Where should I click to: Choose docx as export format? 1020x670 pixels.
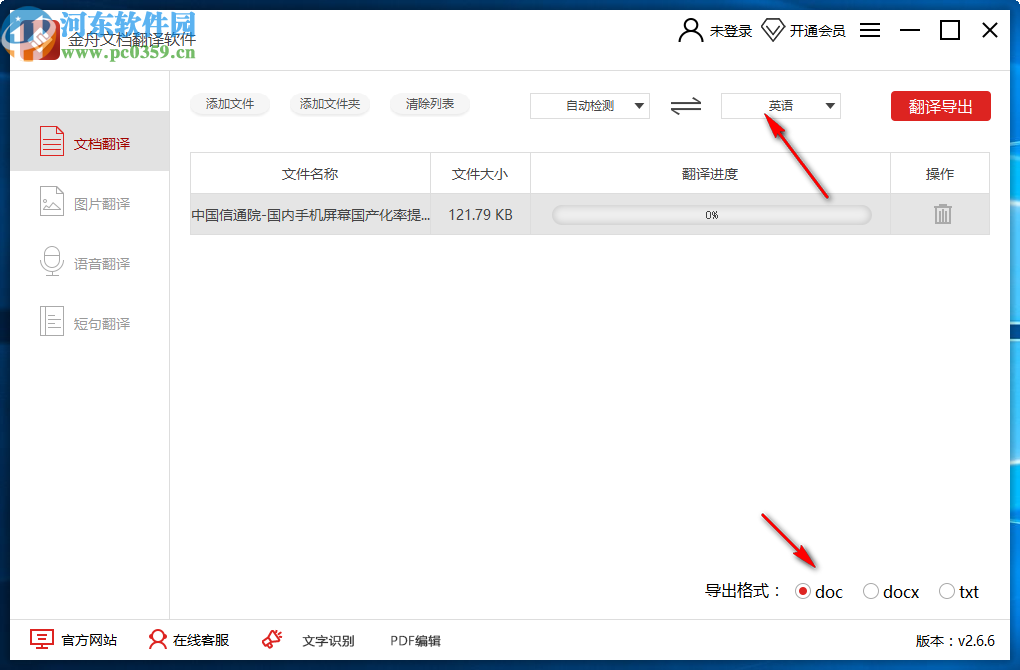[x=870, y=591]
